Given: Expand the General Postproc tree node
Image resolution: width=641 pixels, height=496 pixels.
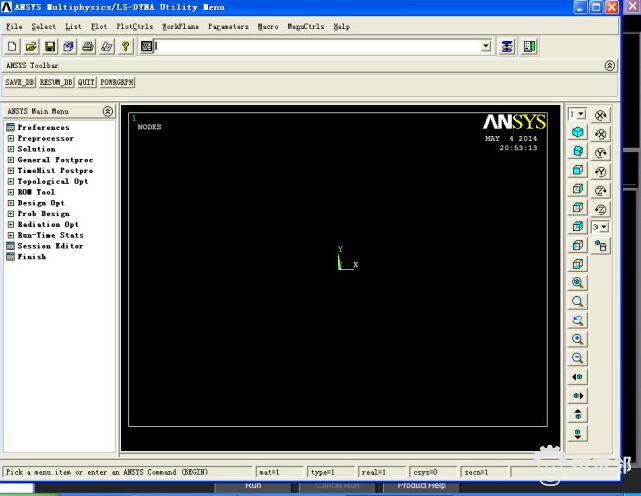Looking at the screenshot, I should [11, 160].
